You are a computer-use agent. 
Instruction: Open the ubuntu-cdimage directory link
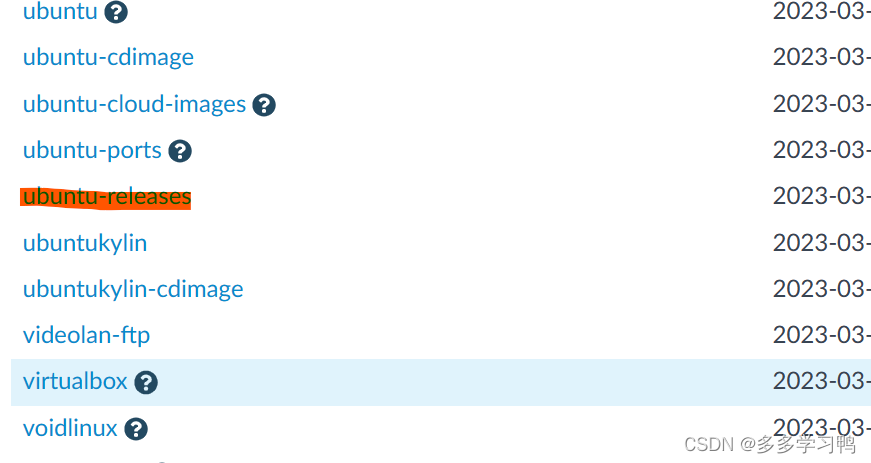click(108, 57)
